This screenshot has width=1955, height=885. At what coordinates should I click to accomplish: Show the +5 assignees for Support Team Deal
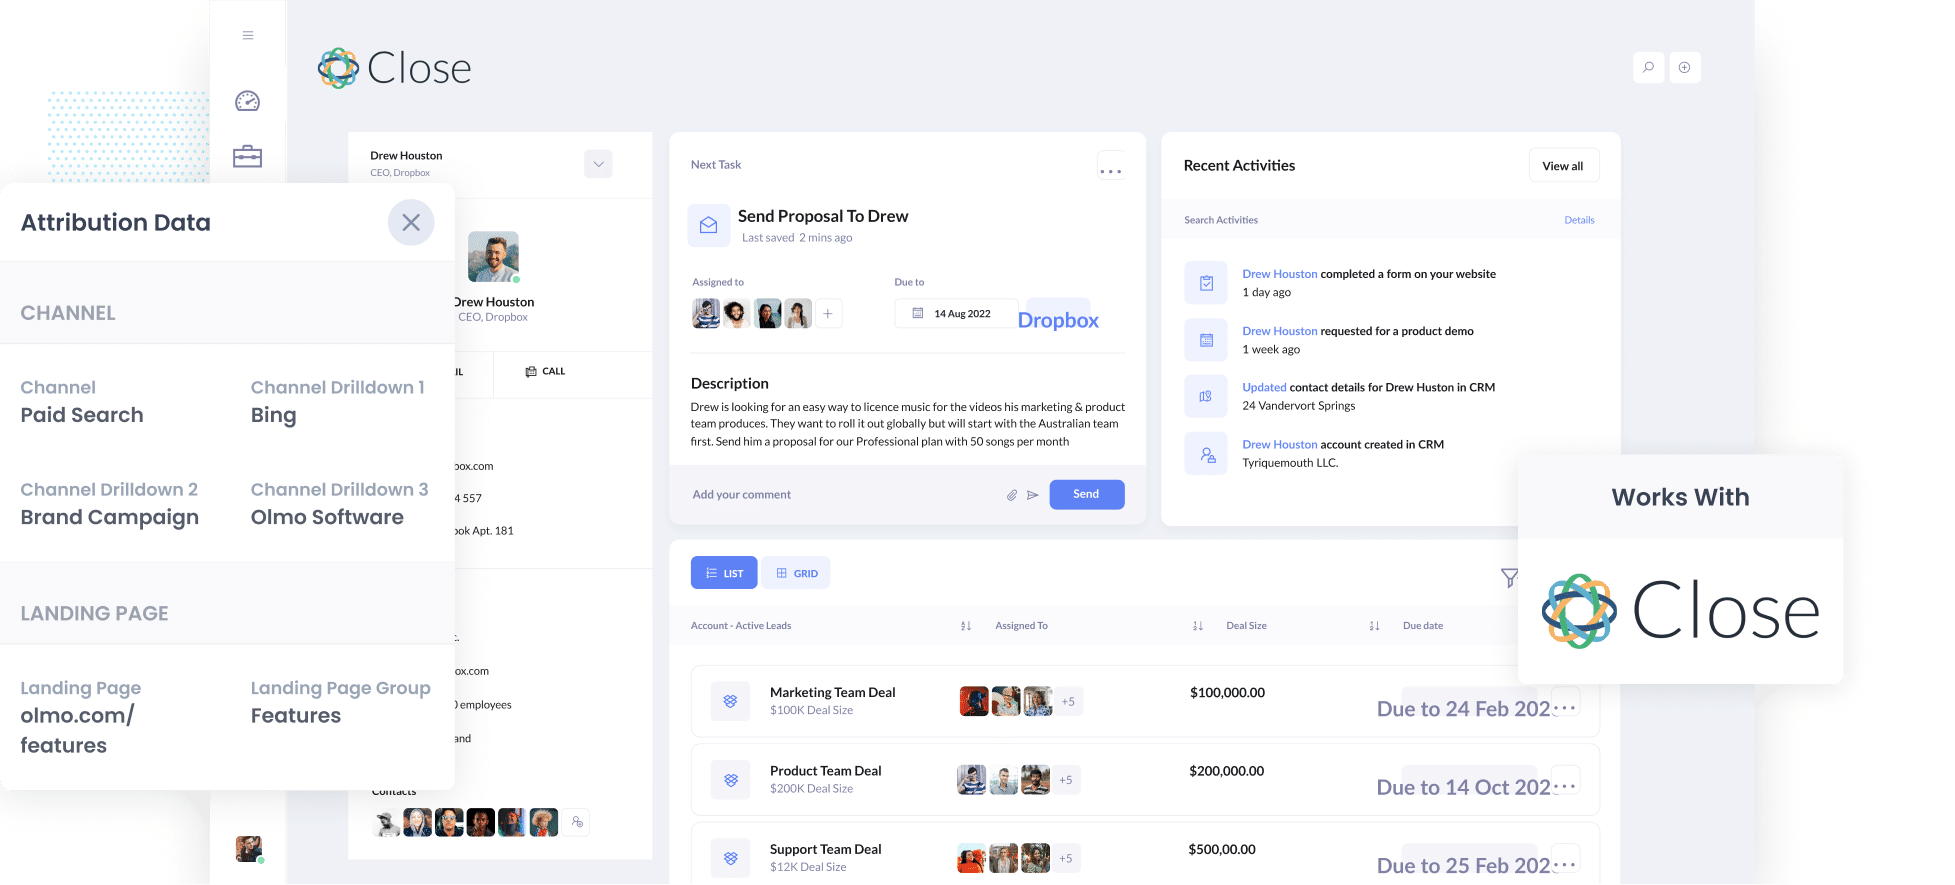[x=1066, y=858]
